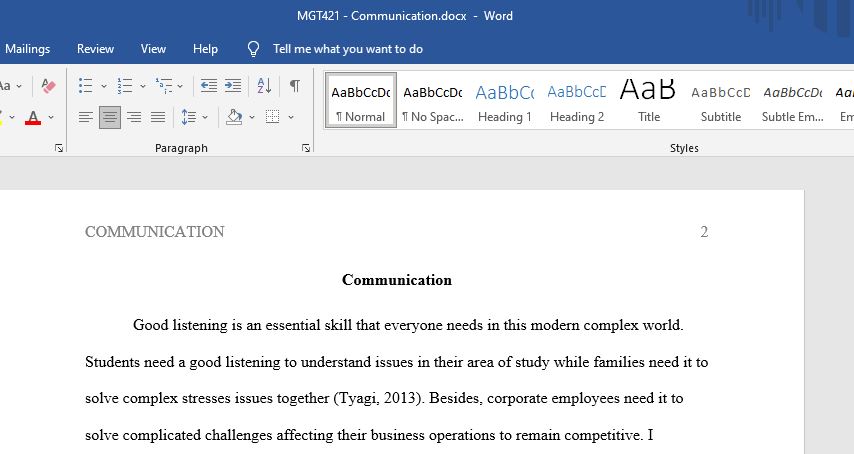
Task: Toggle Center alignment
Action: [109, 117]
